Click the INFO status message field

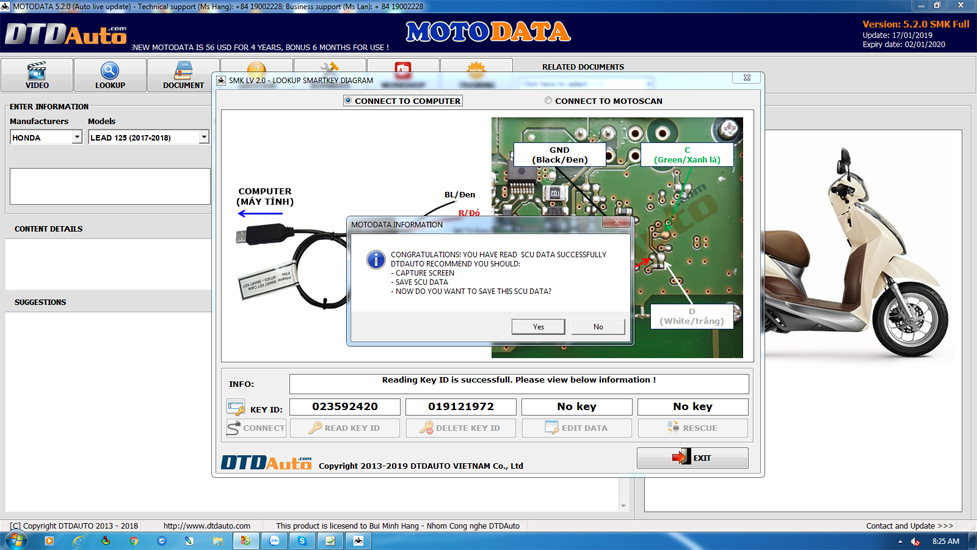pyautogui.click(x=519, y=383)
